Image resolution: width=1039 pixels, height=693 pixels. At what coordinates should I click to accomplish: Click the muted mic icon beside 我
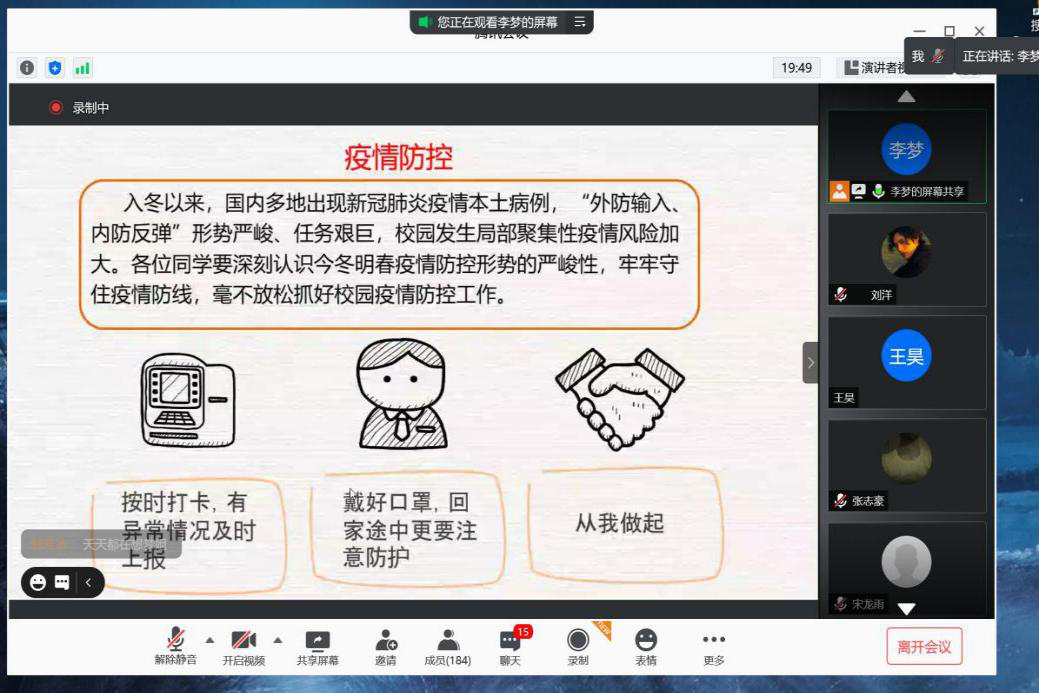pyautogui.click(x=938, y=56)
